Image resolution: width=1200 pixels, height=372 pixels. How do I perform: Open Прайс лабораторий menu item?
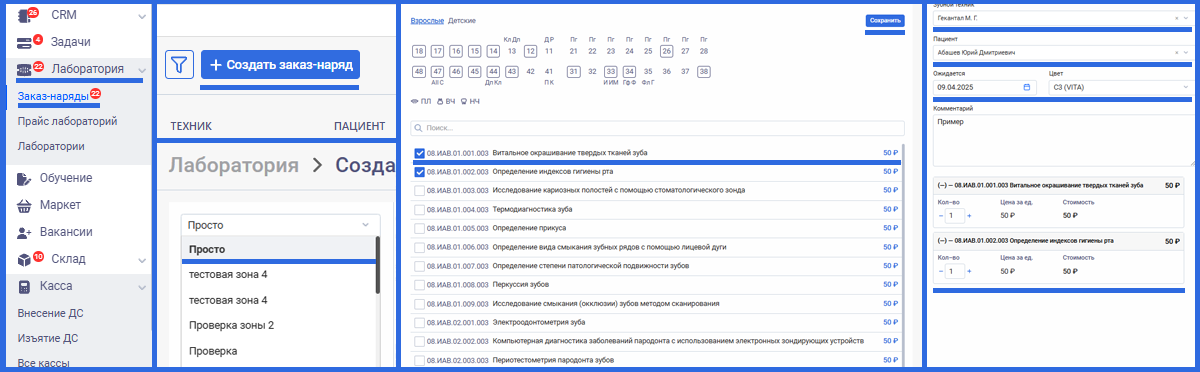(x=67, y=121)
